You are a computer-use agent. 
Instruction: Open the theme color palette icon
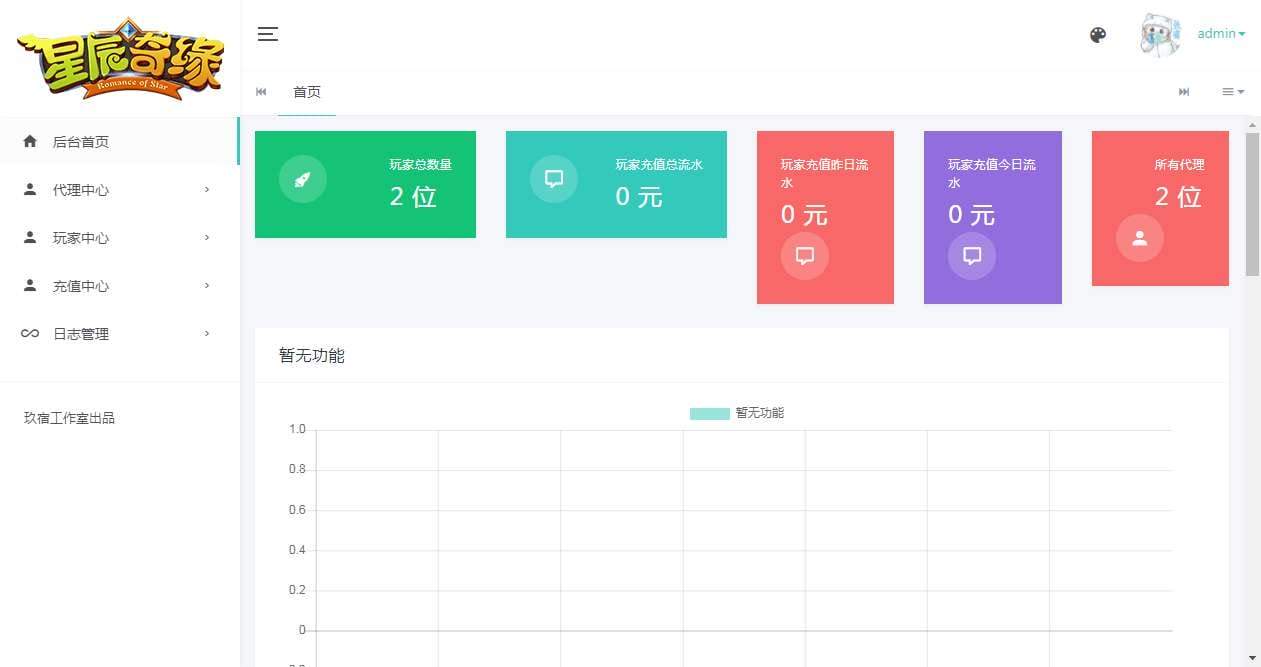(1098, 34)
